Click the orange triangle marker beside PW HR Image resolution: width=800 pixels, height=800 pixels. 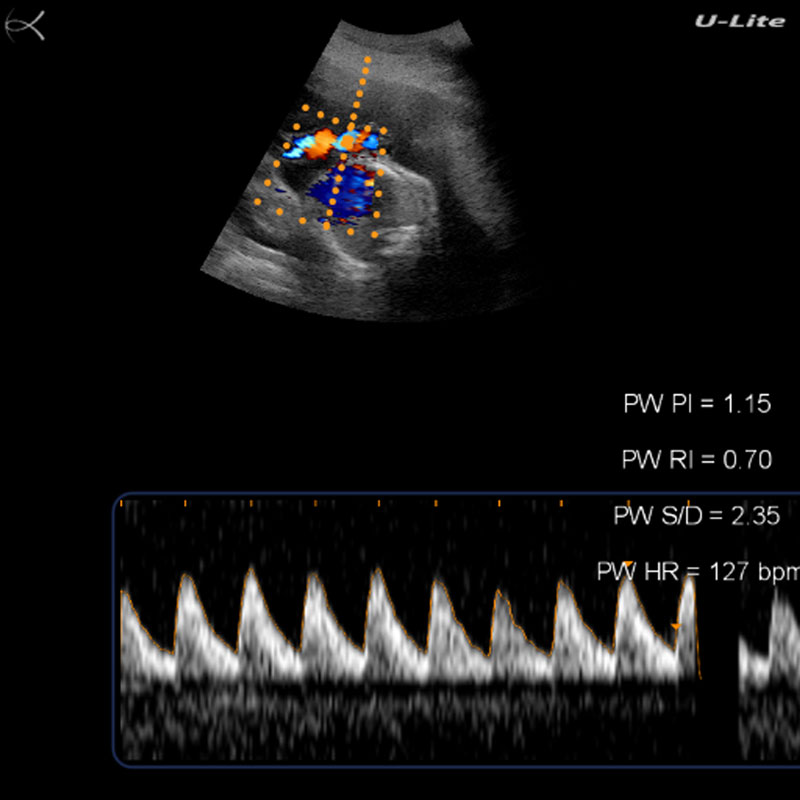[629, 564]
